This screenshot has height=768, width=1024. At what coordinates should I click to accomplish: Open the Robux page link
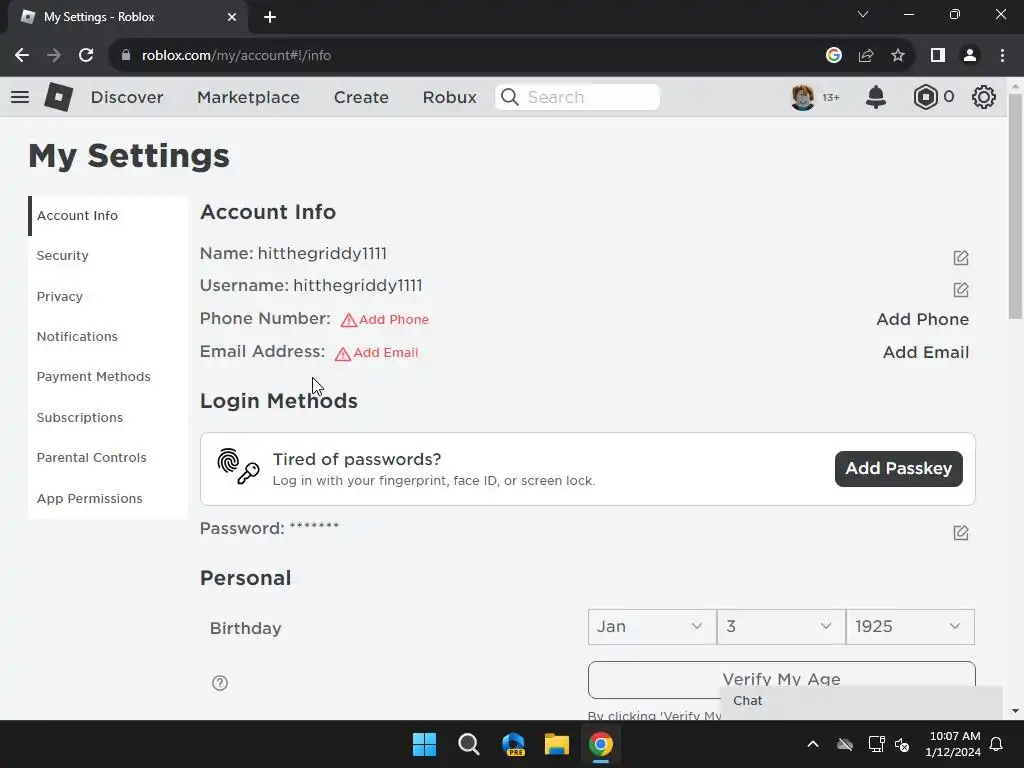pos(449,97)
